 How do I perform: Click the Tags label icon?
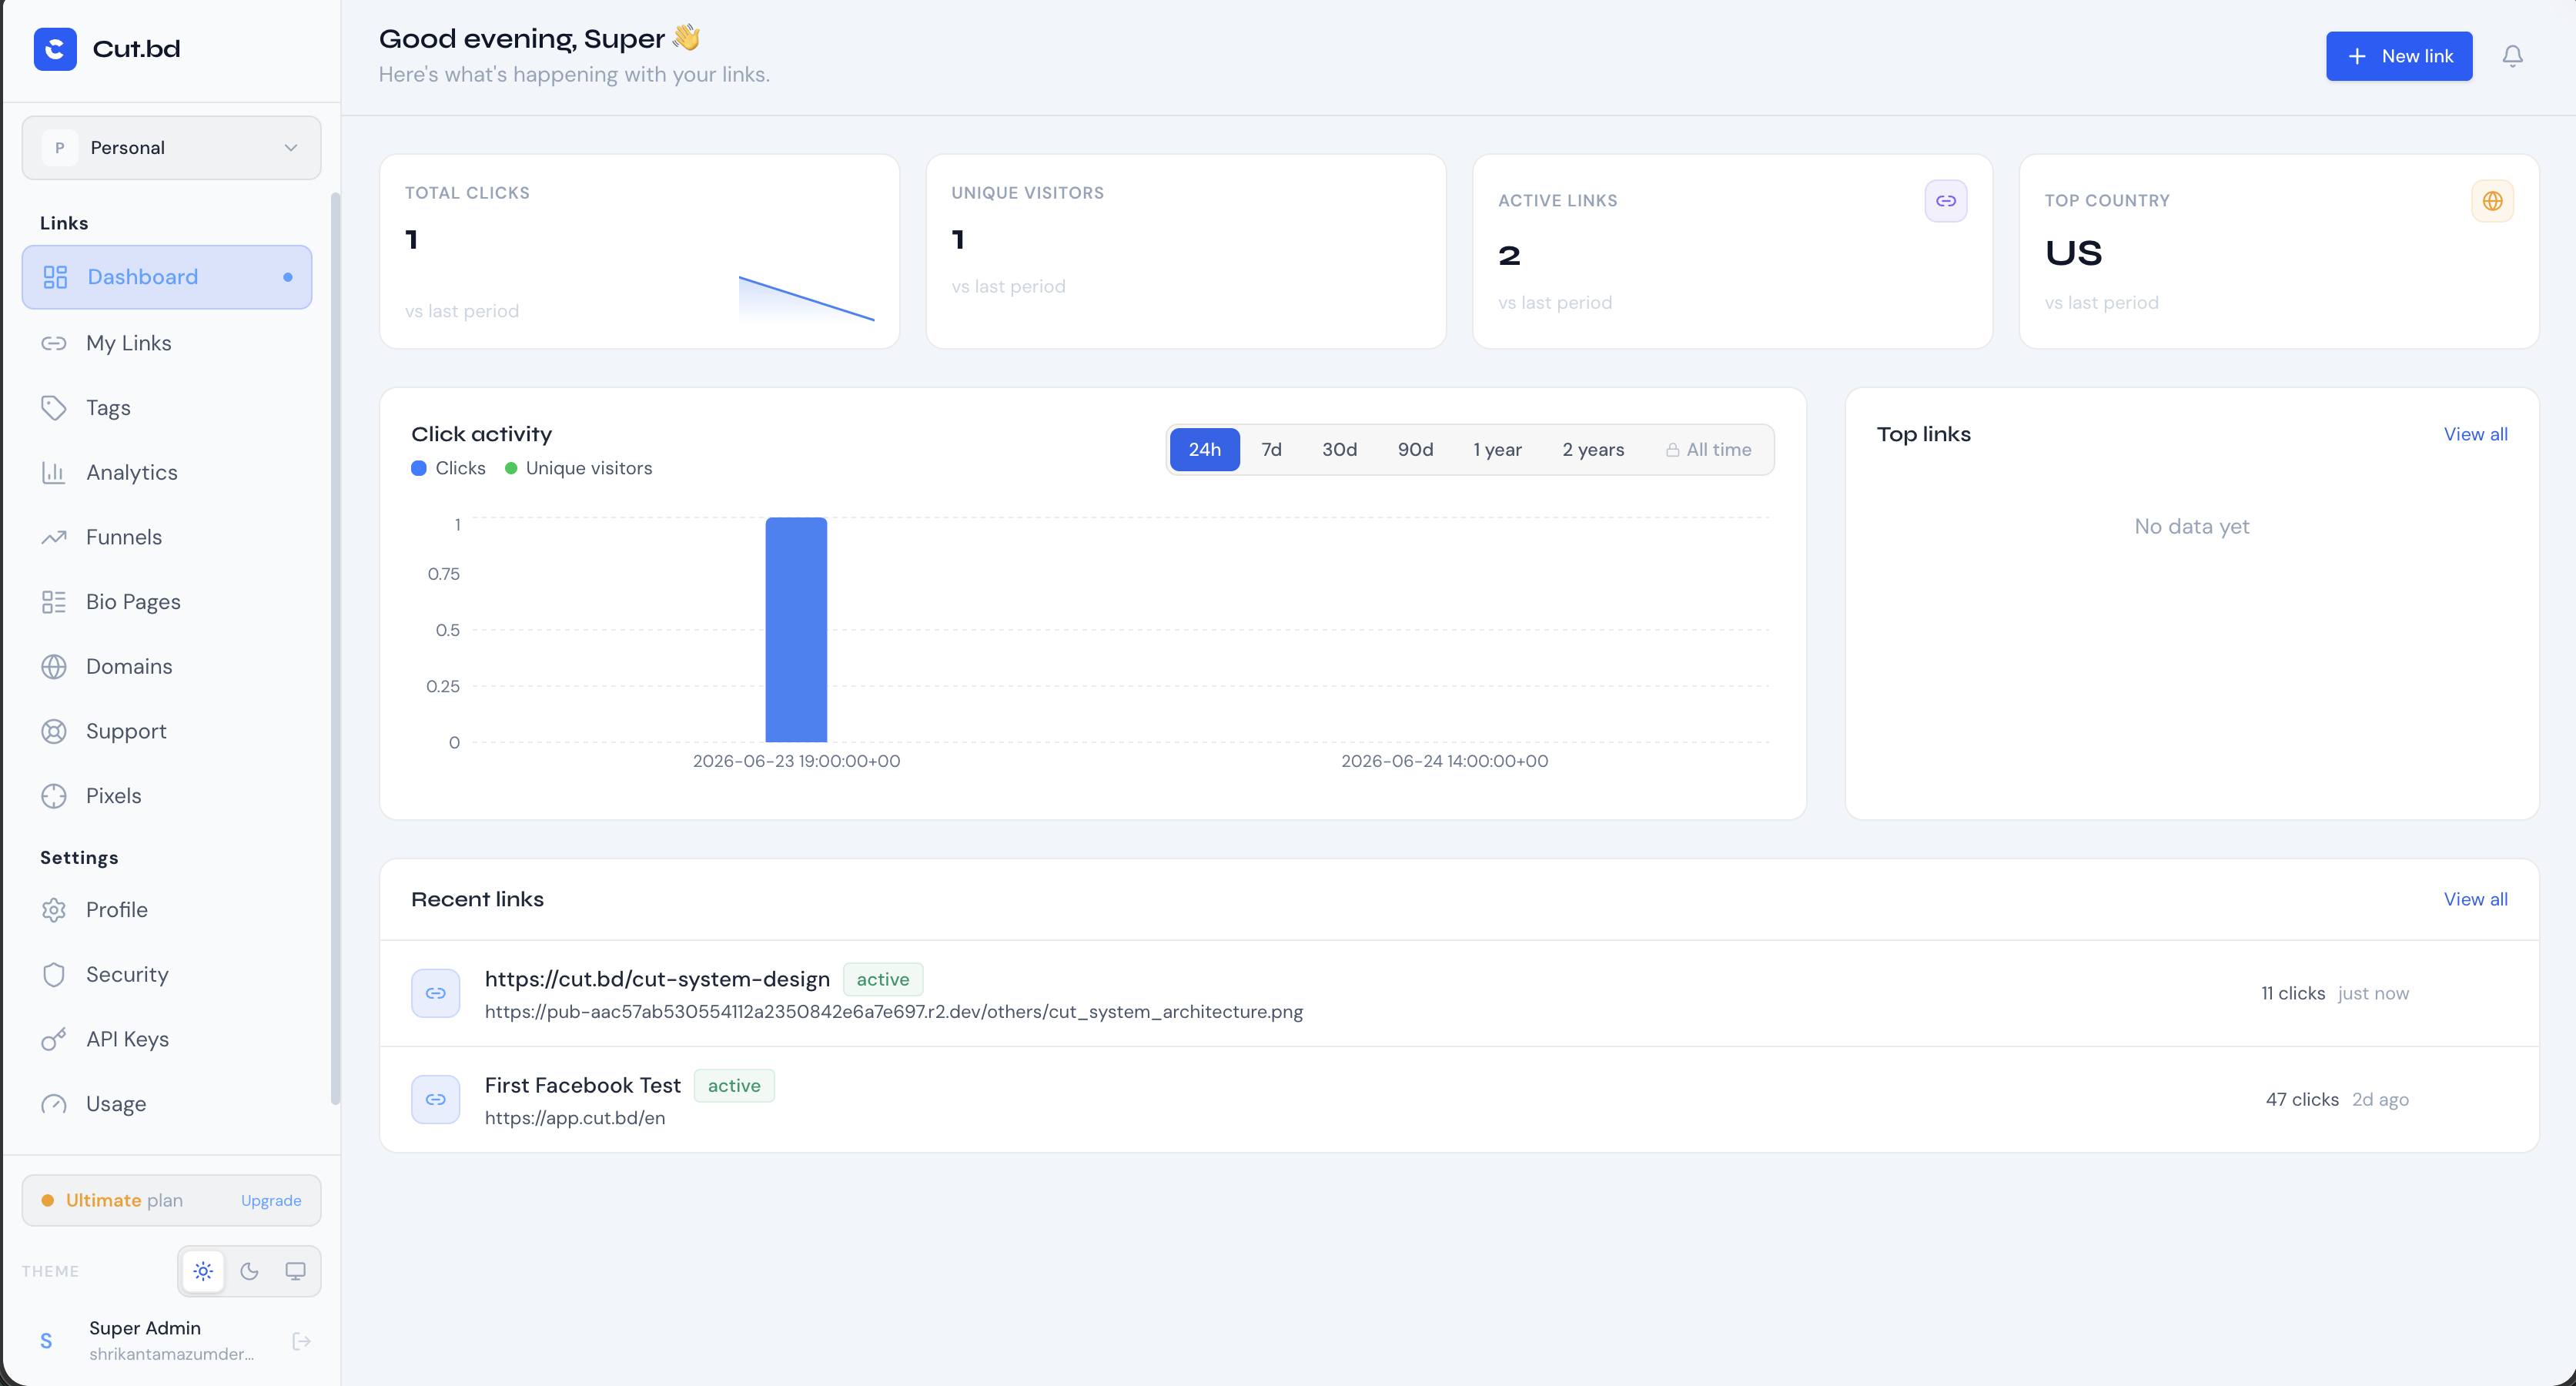54,408
